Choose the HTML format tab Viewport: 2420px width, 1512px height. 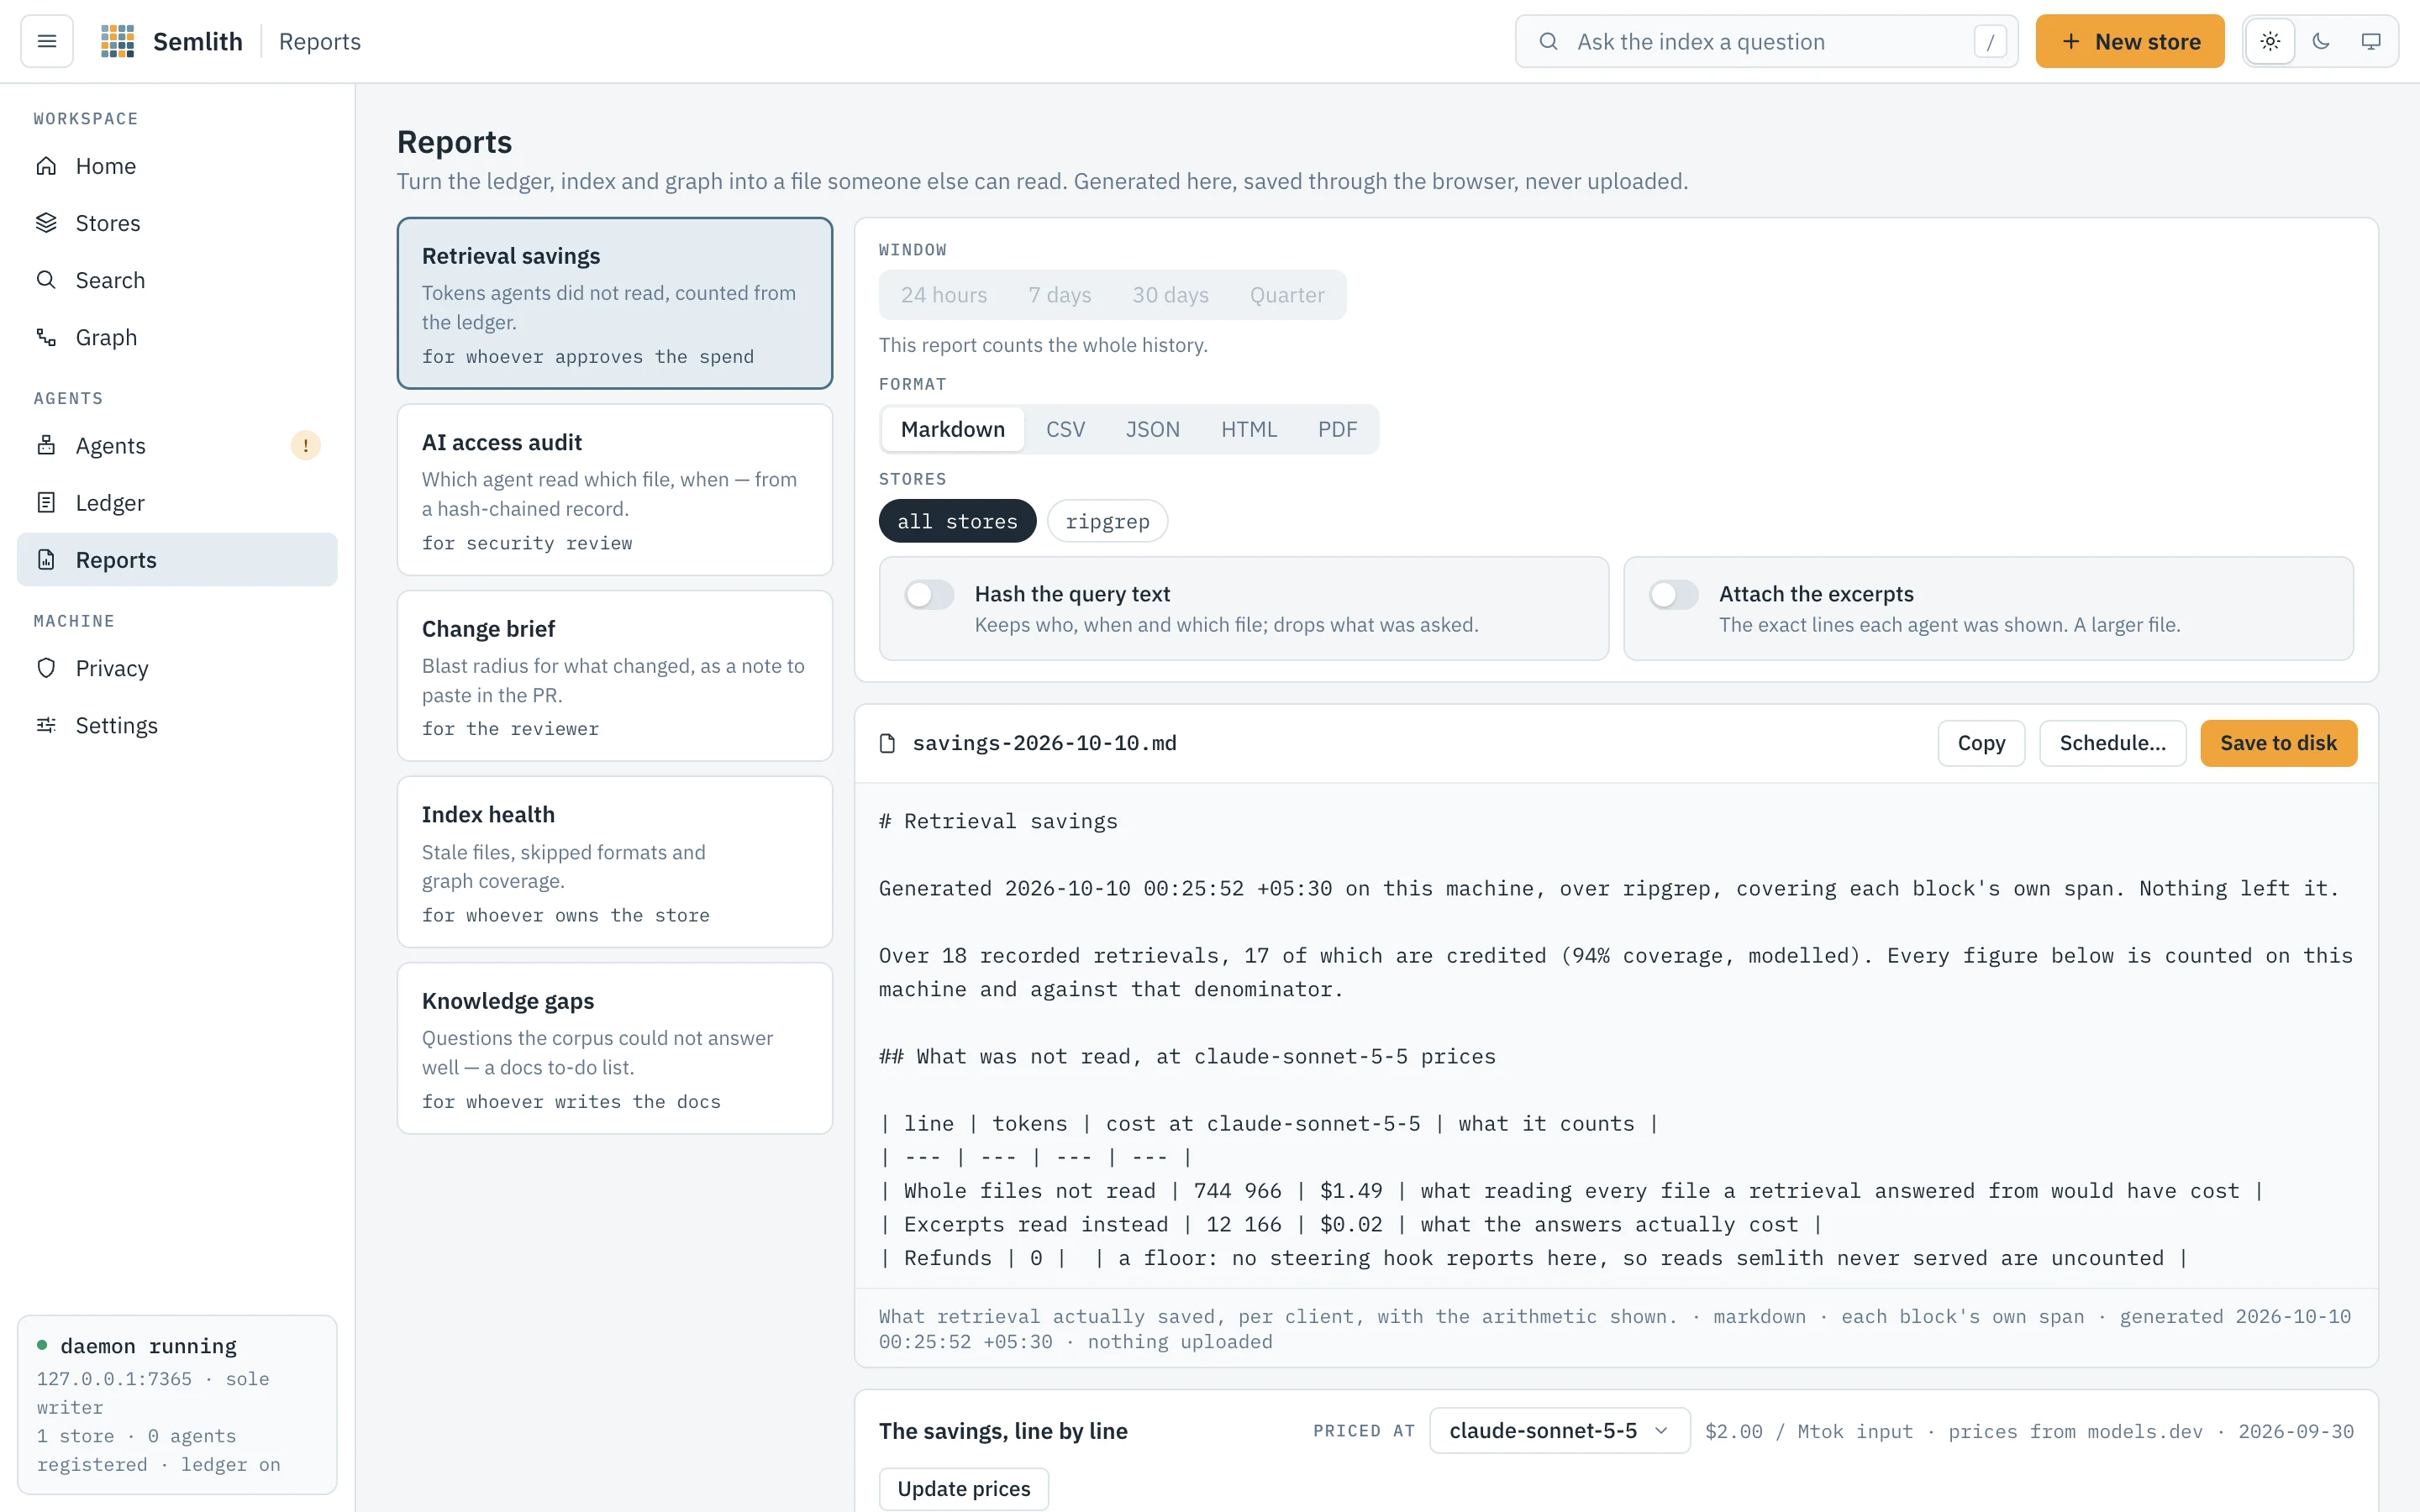tap(1248, 429)
